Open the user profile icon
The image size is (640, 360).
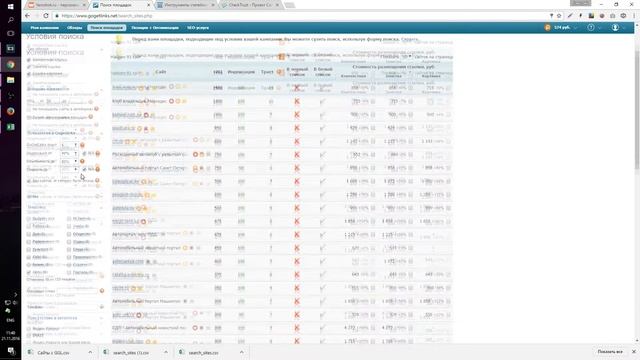615,27
